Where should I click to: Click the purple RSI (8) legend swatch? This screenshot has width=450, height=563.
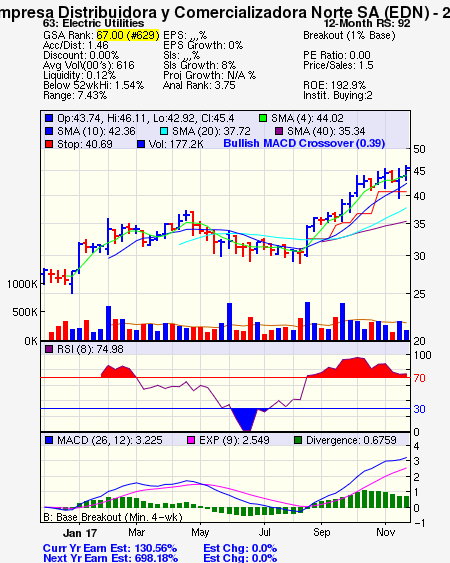click(x=49, y=349)
